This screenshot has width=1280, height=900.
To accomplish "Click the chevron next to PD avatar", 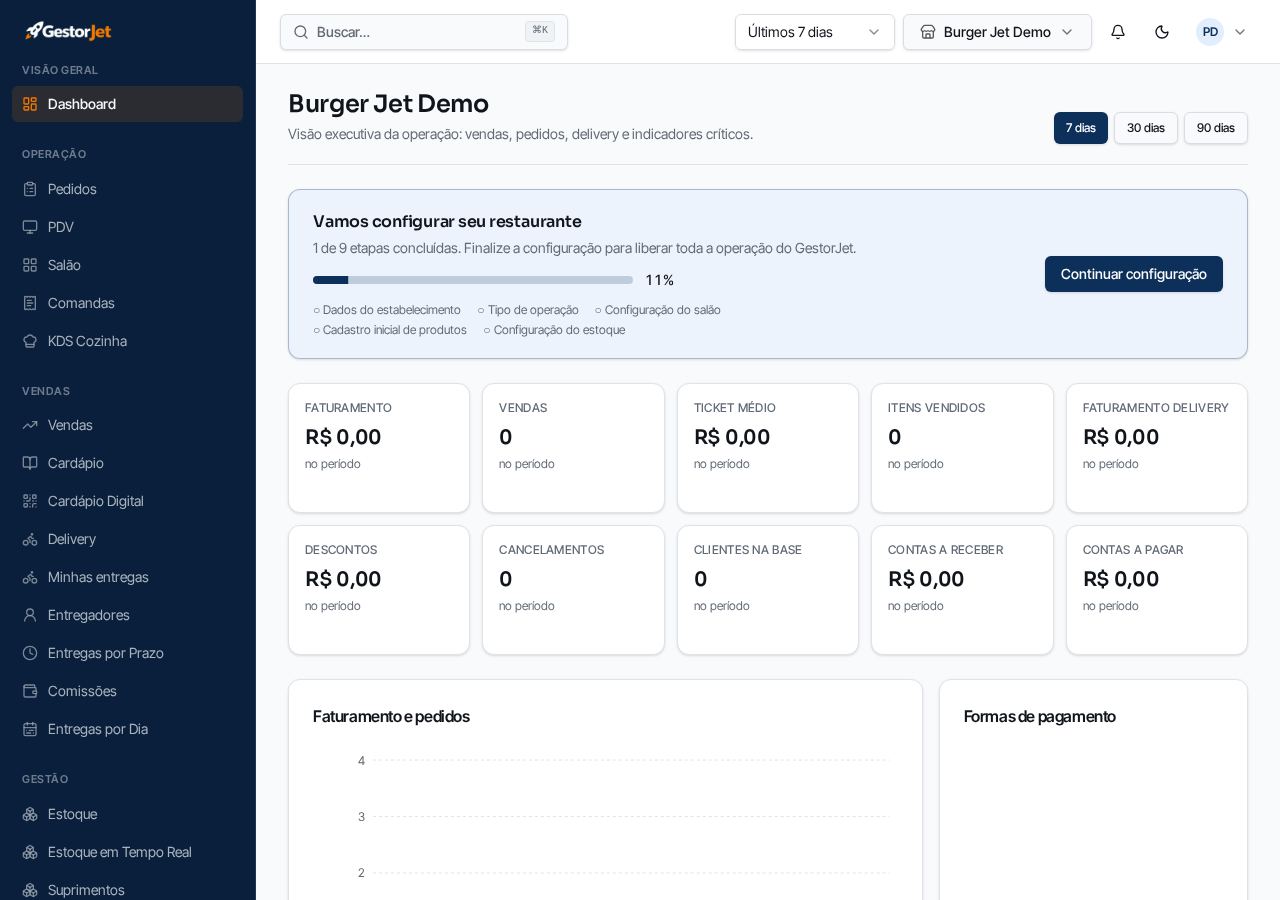I will [1240, 32].
